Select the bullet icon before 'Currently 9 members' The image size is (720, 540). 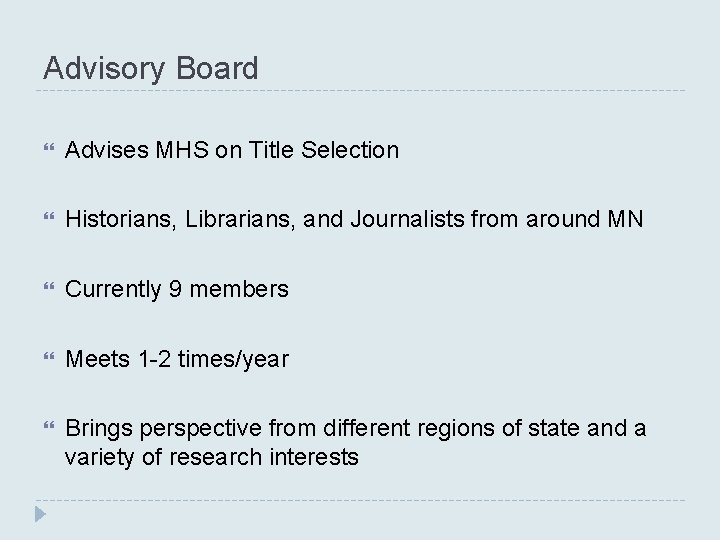coord(43,291)
